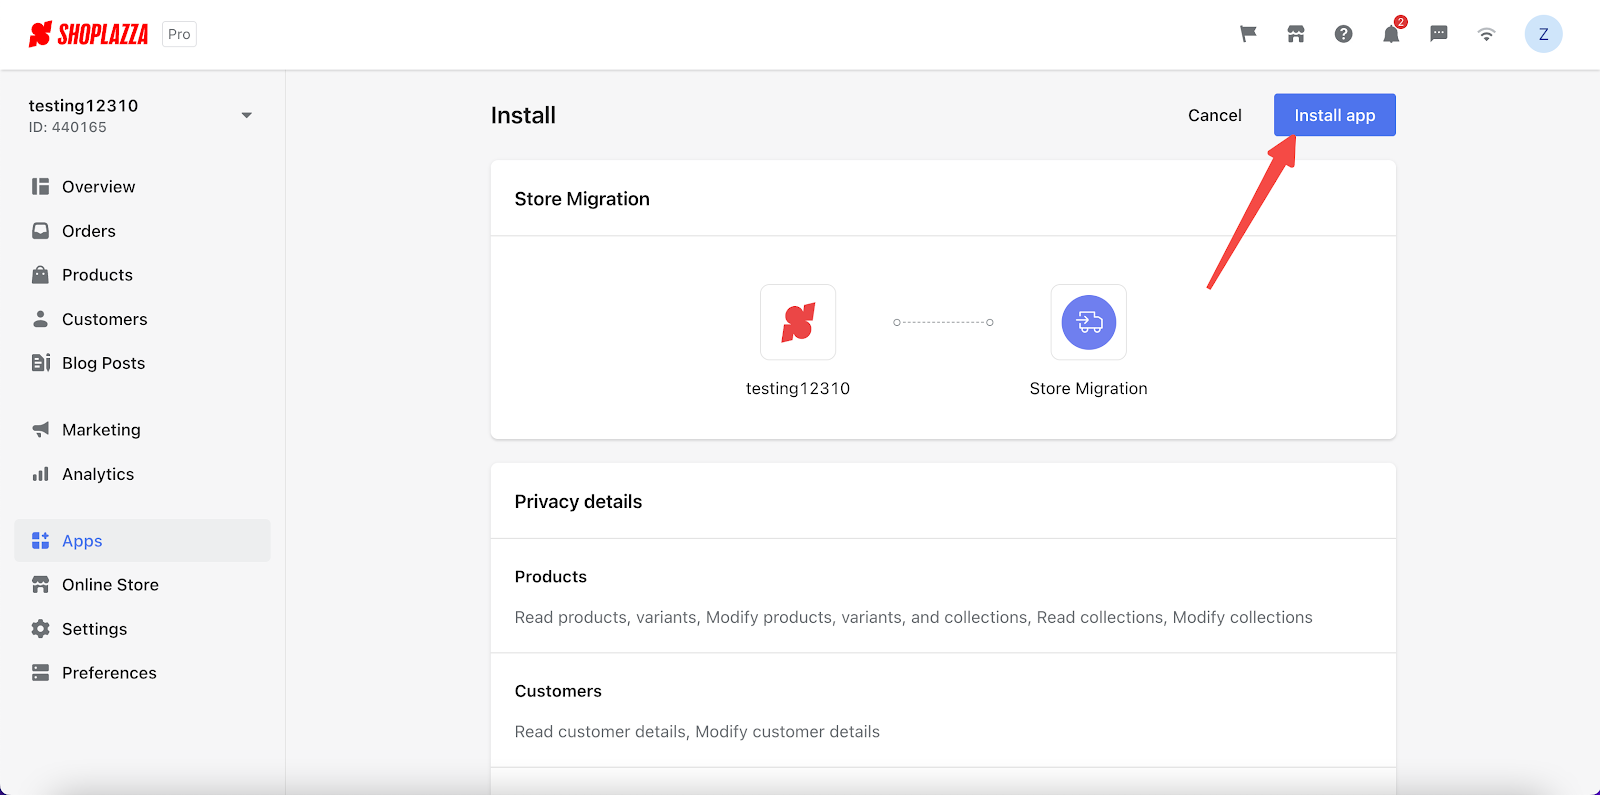Viewport: 1600px width, 795px height.
Task: Click the Apps grid icon
Action: (x=40, y=541)
